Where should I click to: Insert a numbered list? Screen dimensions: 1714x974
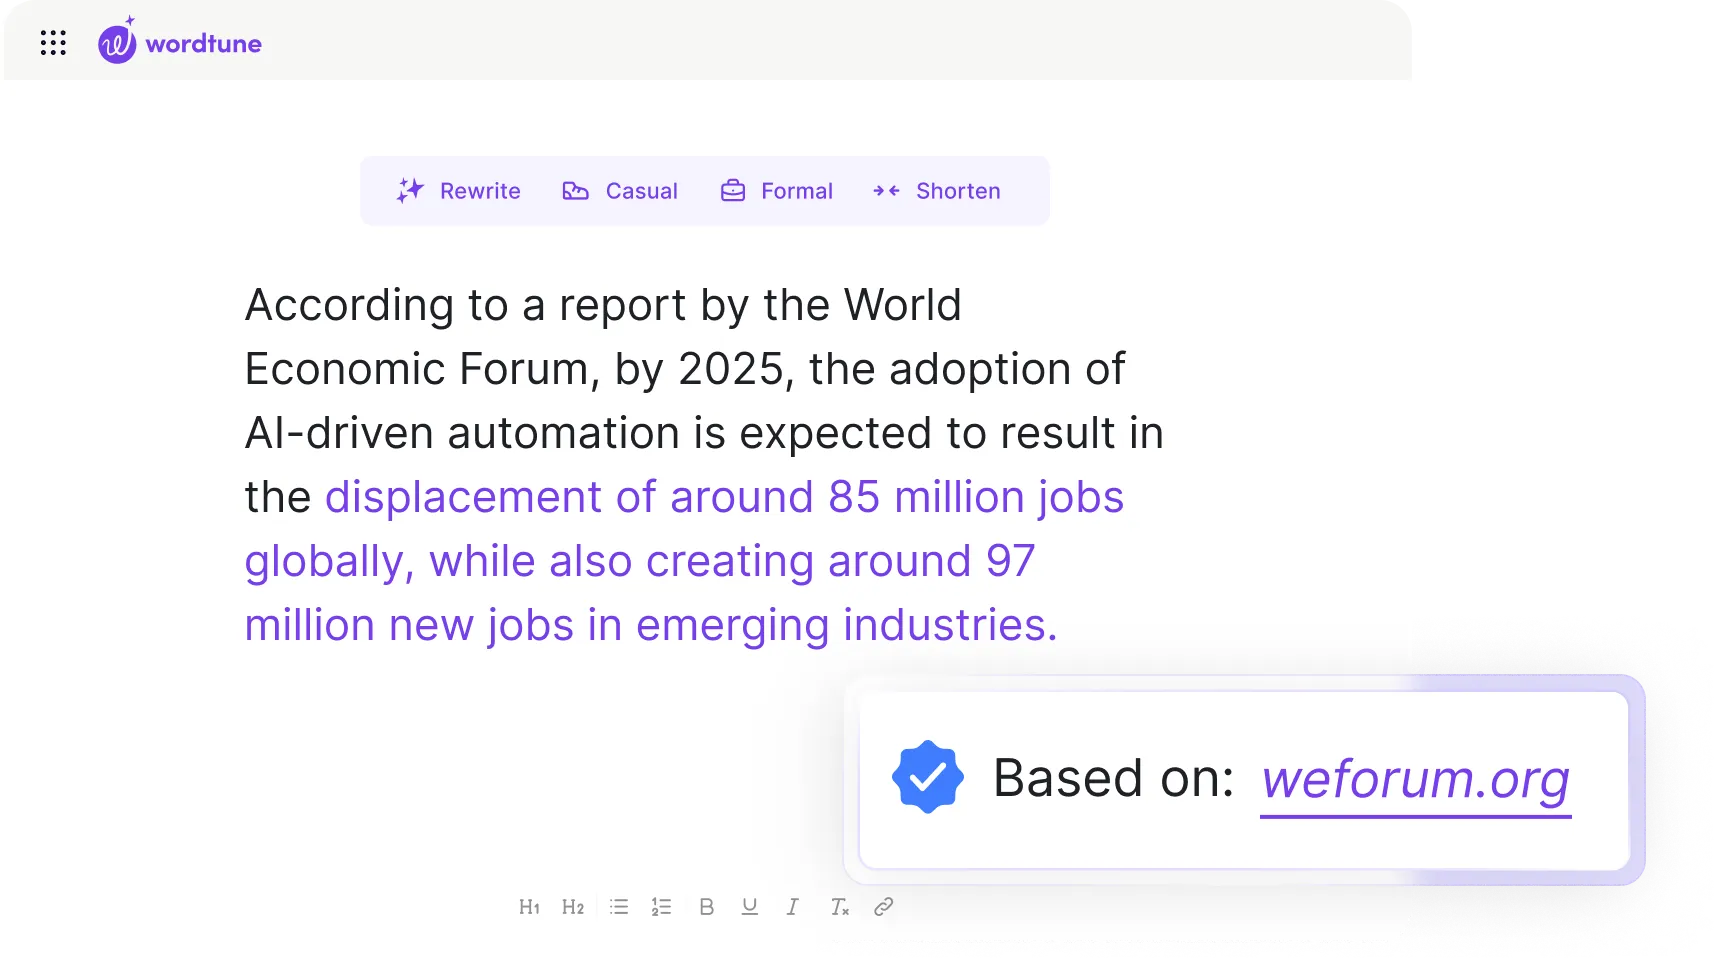point(661,907)
